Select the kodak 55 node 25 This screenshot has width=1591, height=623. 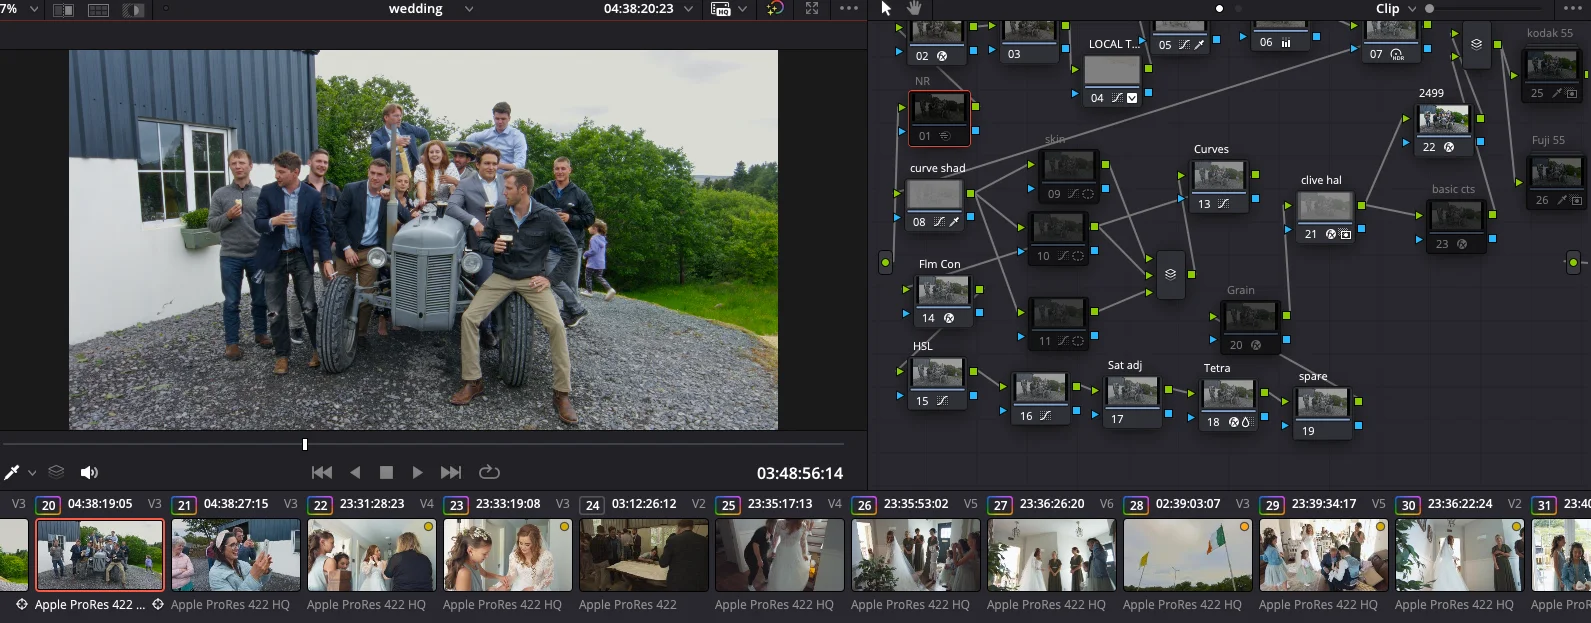[x=1551, y=75]
